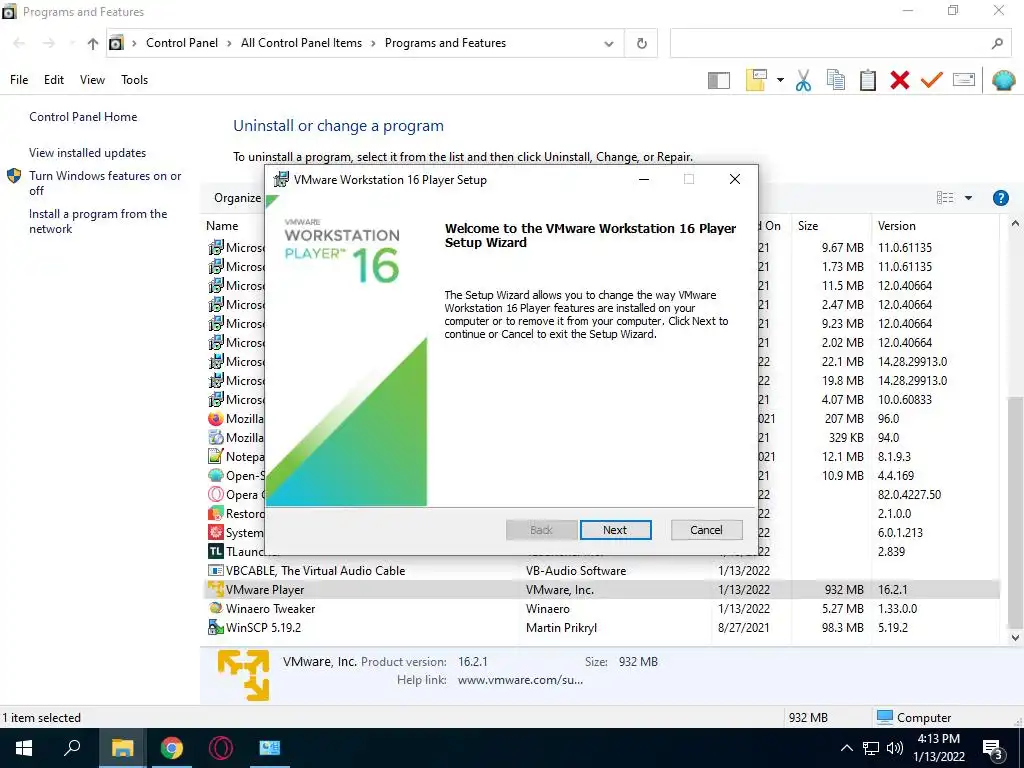Open Turn Windows features on or off
This screenshot has height=768, width=1024.
[x=105, y=183]
